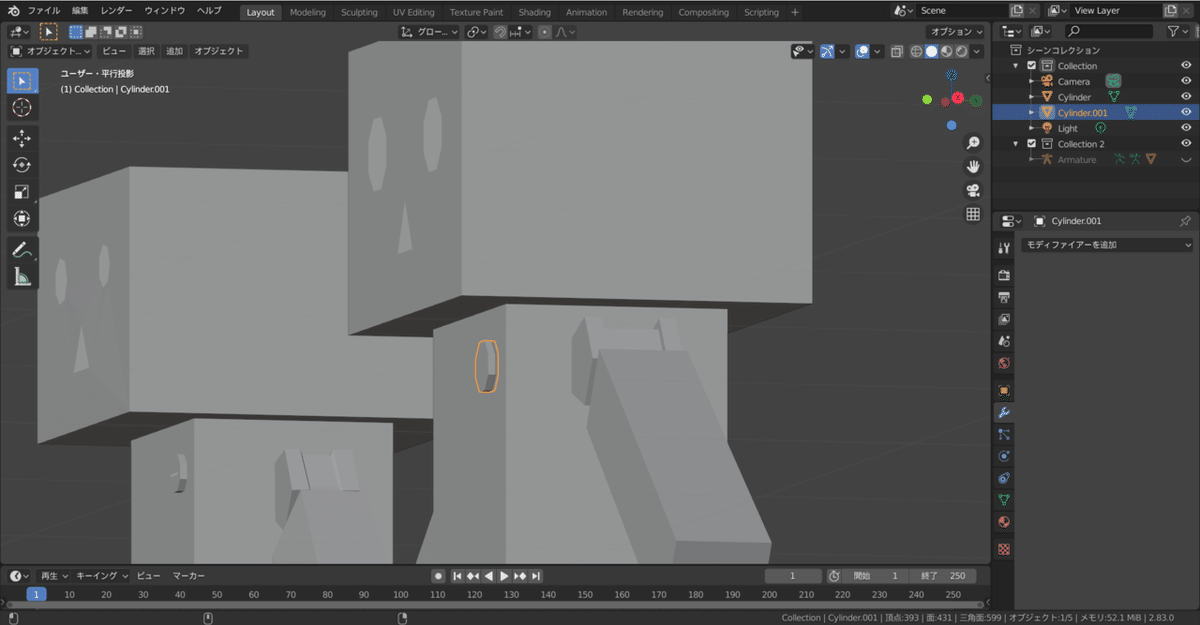
Task: Open the Texture properties tab
Action: (1004, 549)
